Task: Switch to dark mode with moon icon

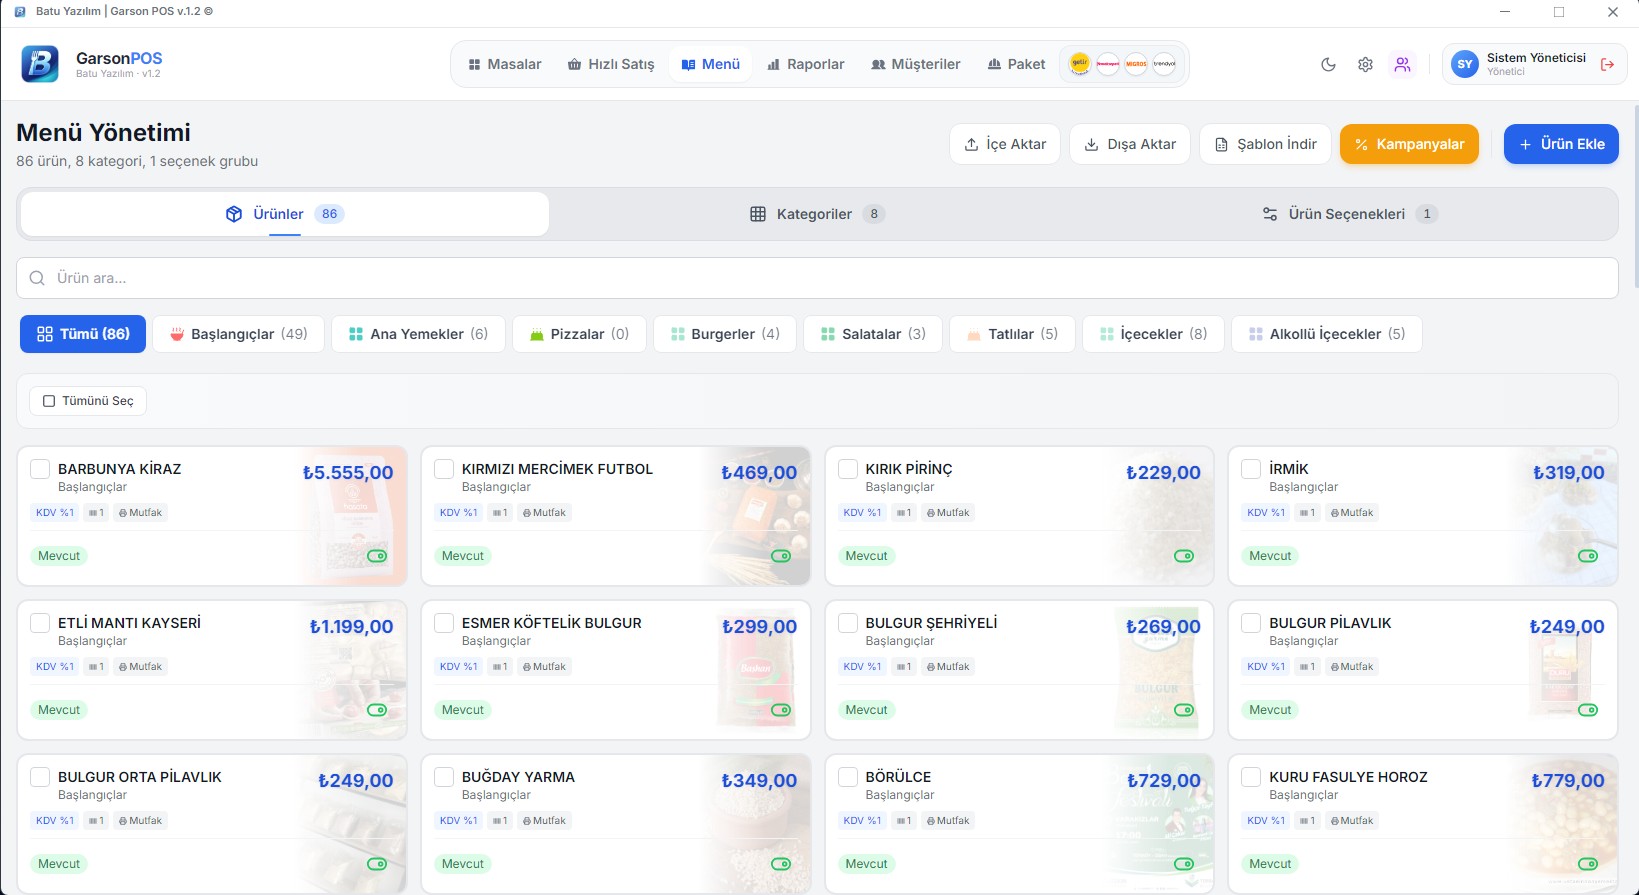Action: coord(1328,64)
